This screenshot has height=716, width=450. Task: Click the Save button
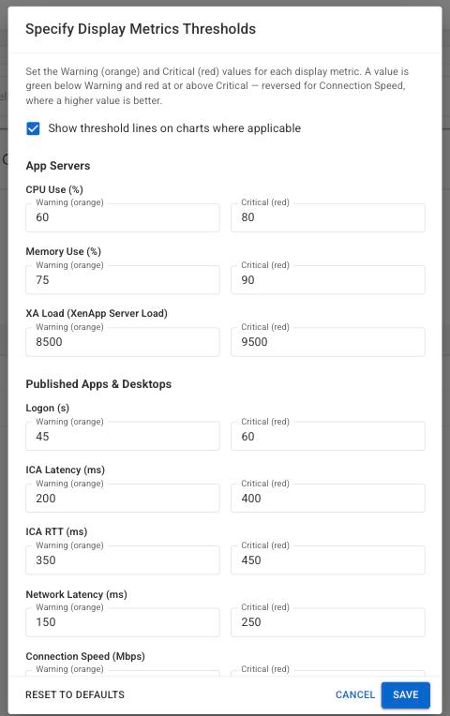click(405, 695)
